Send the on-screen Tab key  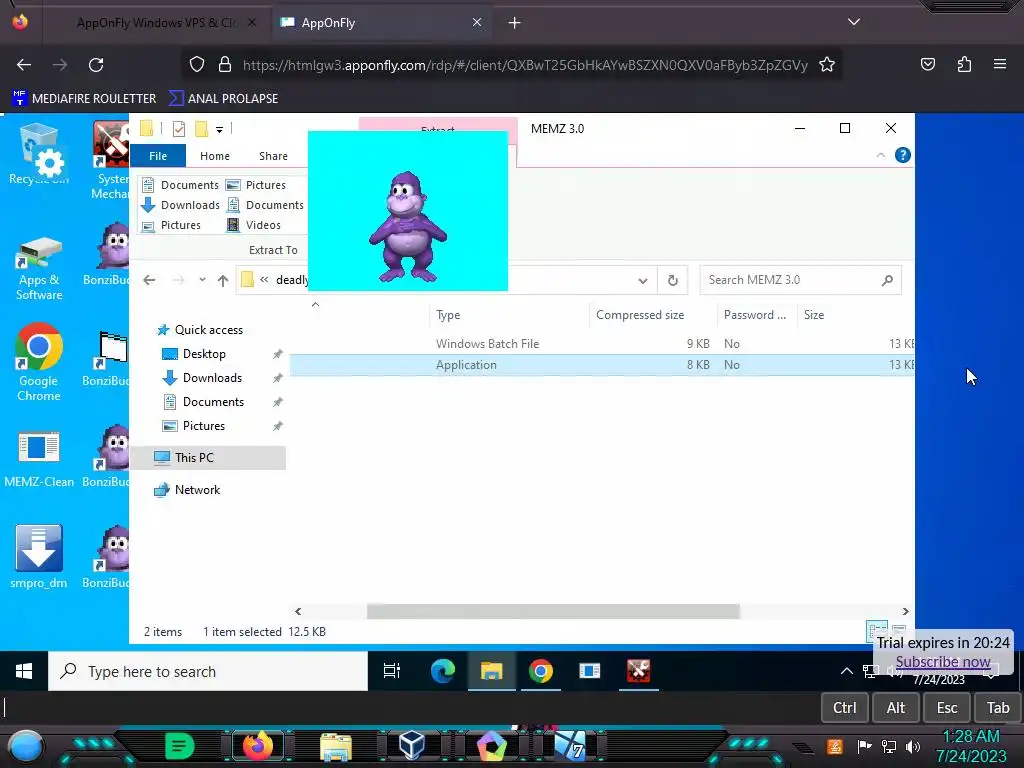pyautogui.click(x=998, y=708)
